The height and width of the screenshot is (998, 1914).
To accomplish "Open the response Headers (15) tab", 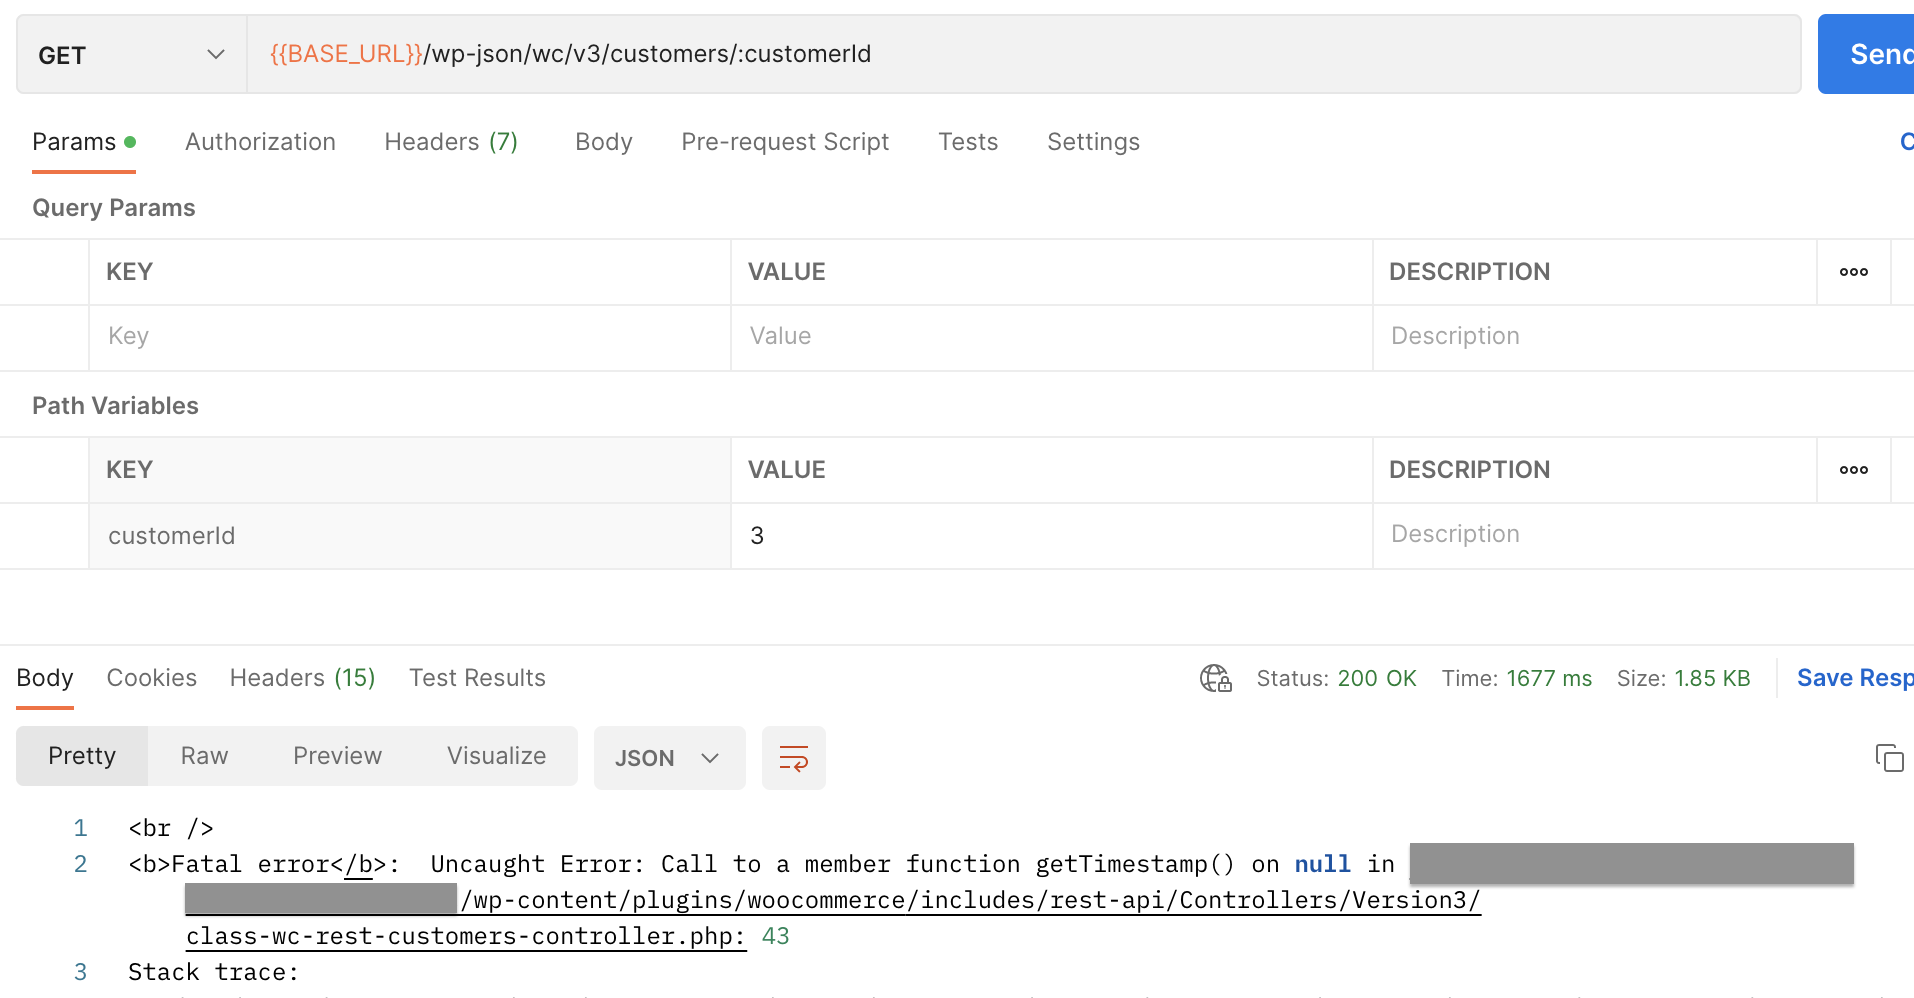I will pyautogui.click(x=302, y=678).
